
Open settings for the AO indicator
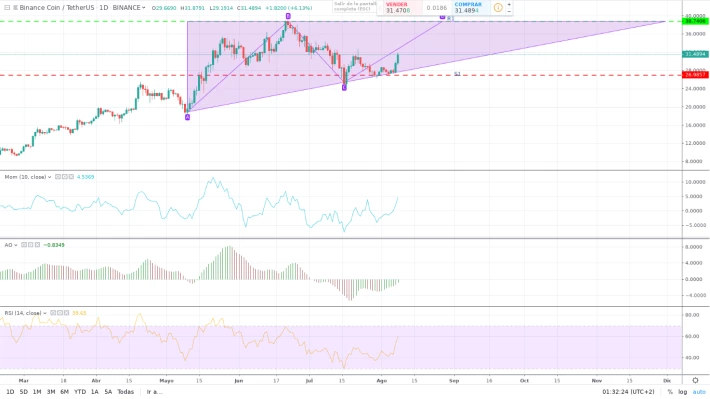tap(31, 245)
